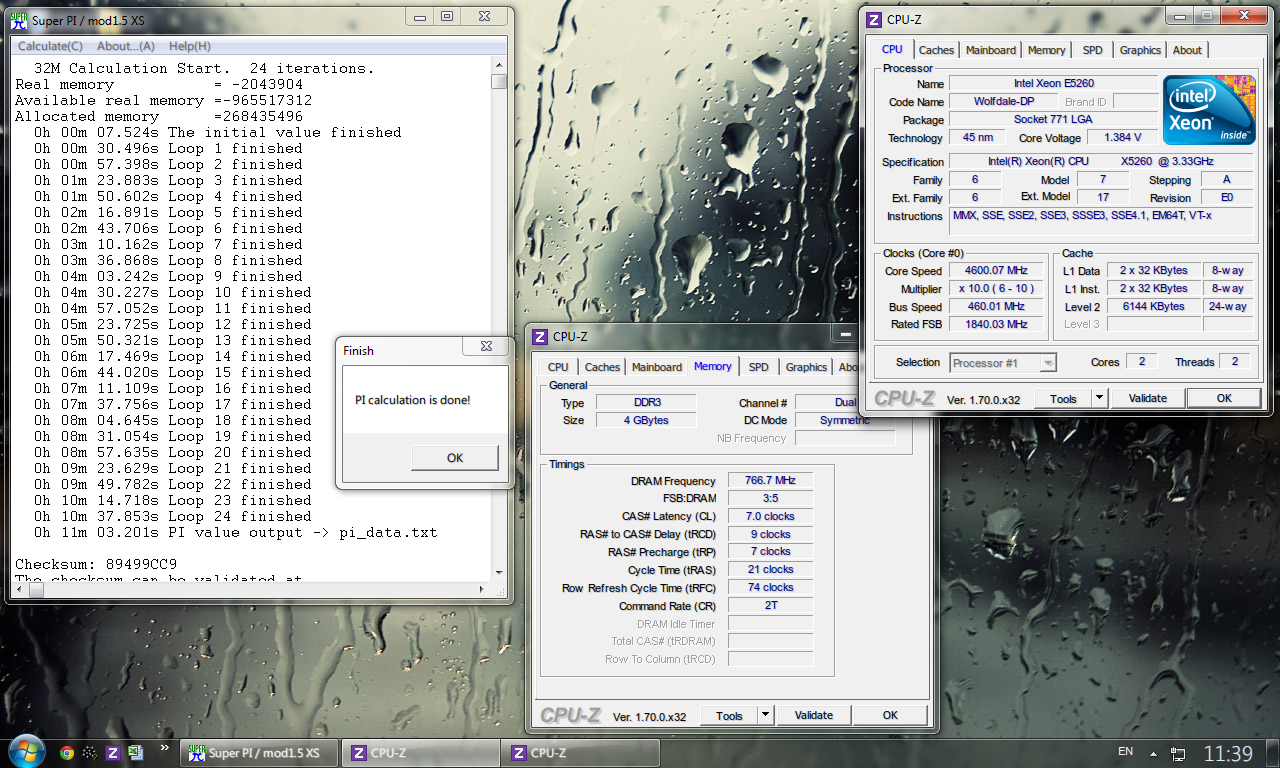Select Memory tab in CPU window
The width and height of the screenshot is (1280, 768).
pos(1046,50)
